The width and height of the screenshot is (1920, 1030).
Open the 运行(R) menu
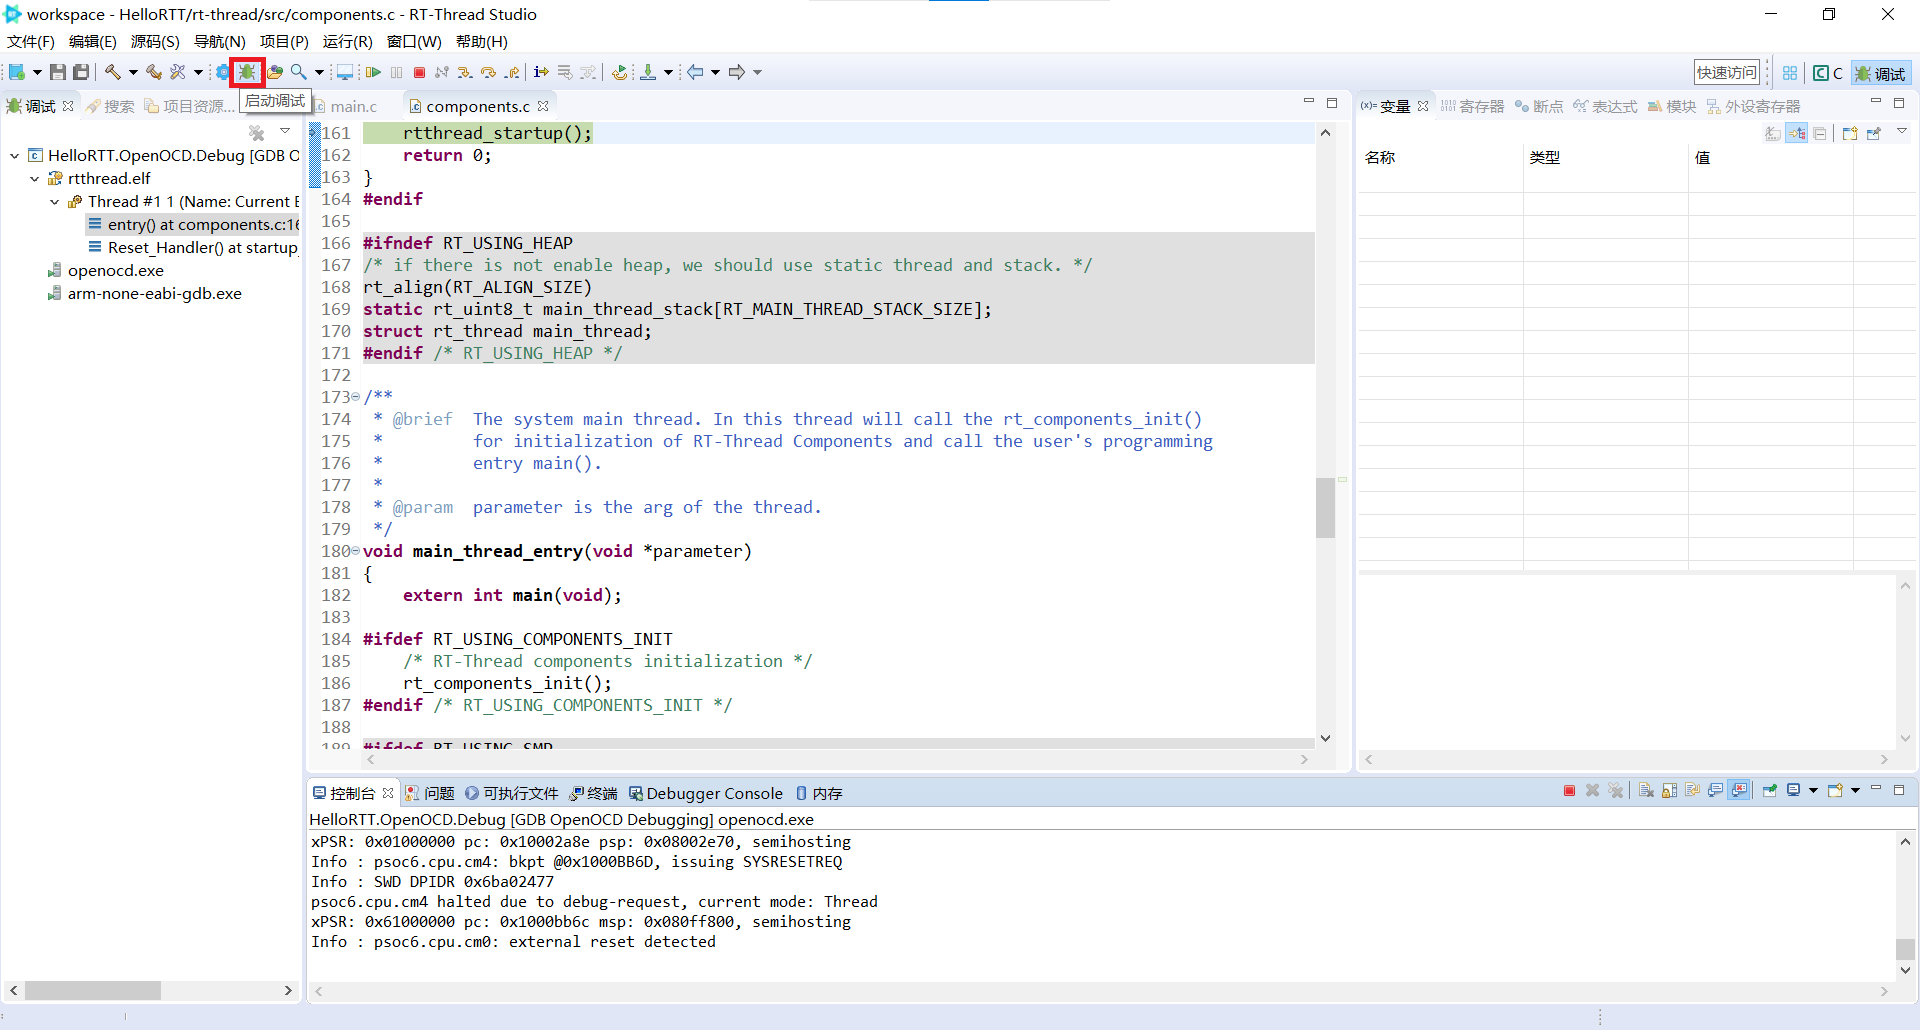click(347, 41)
